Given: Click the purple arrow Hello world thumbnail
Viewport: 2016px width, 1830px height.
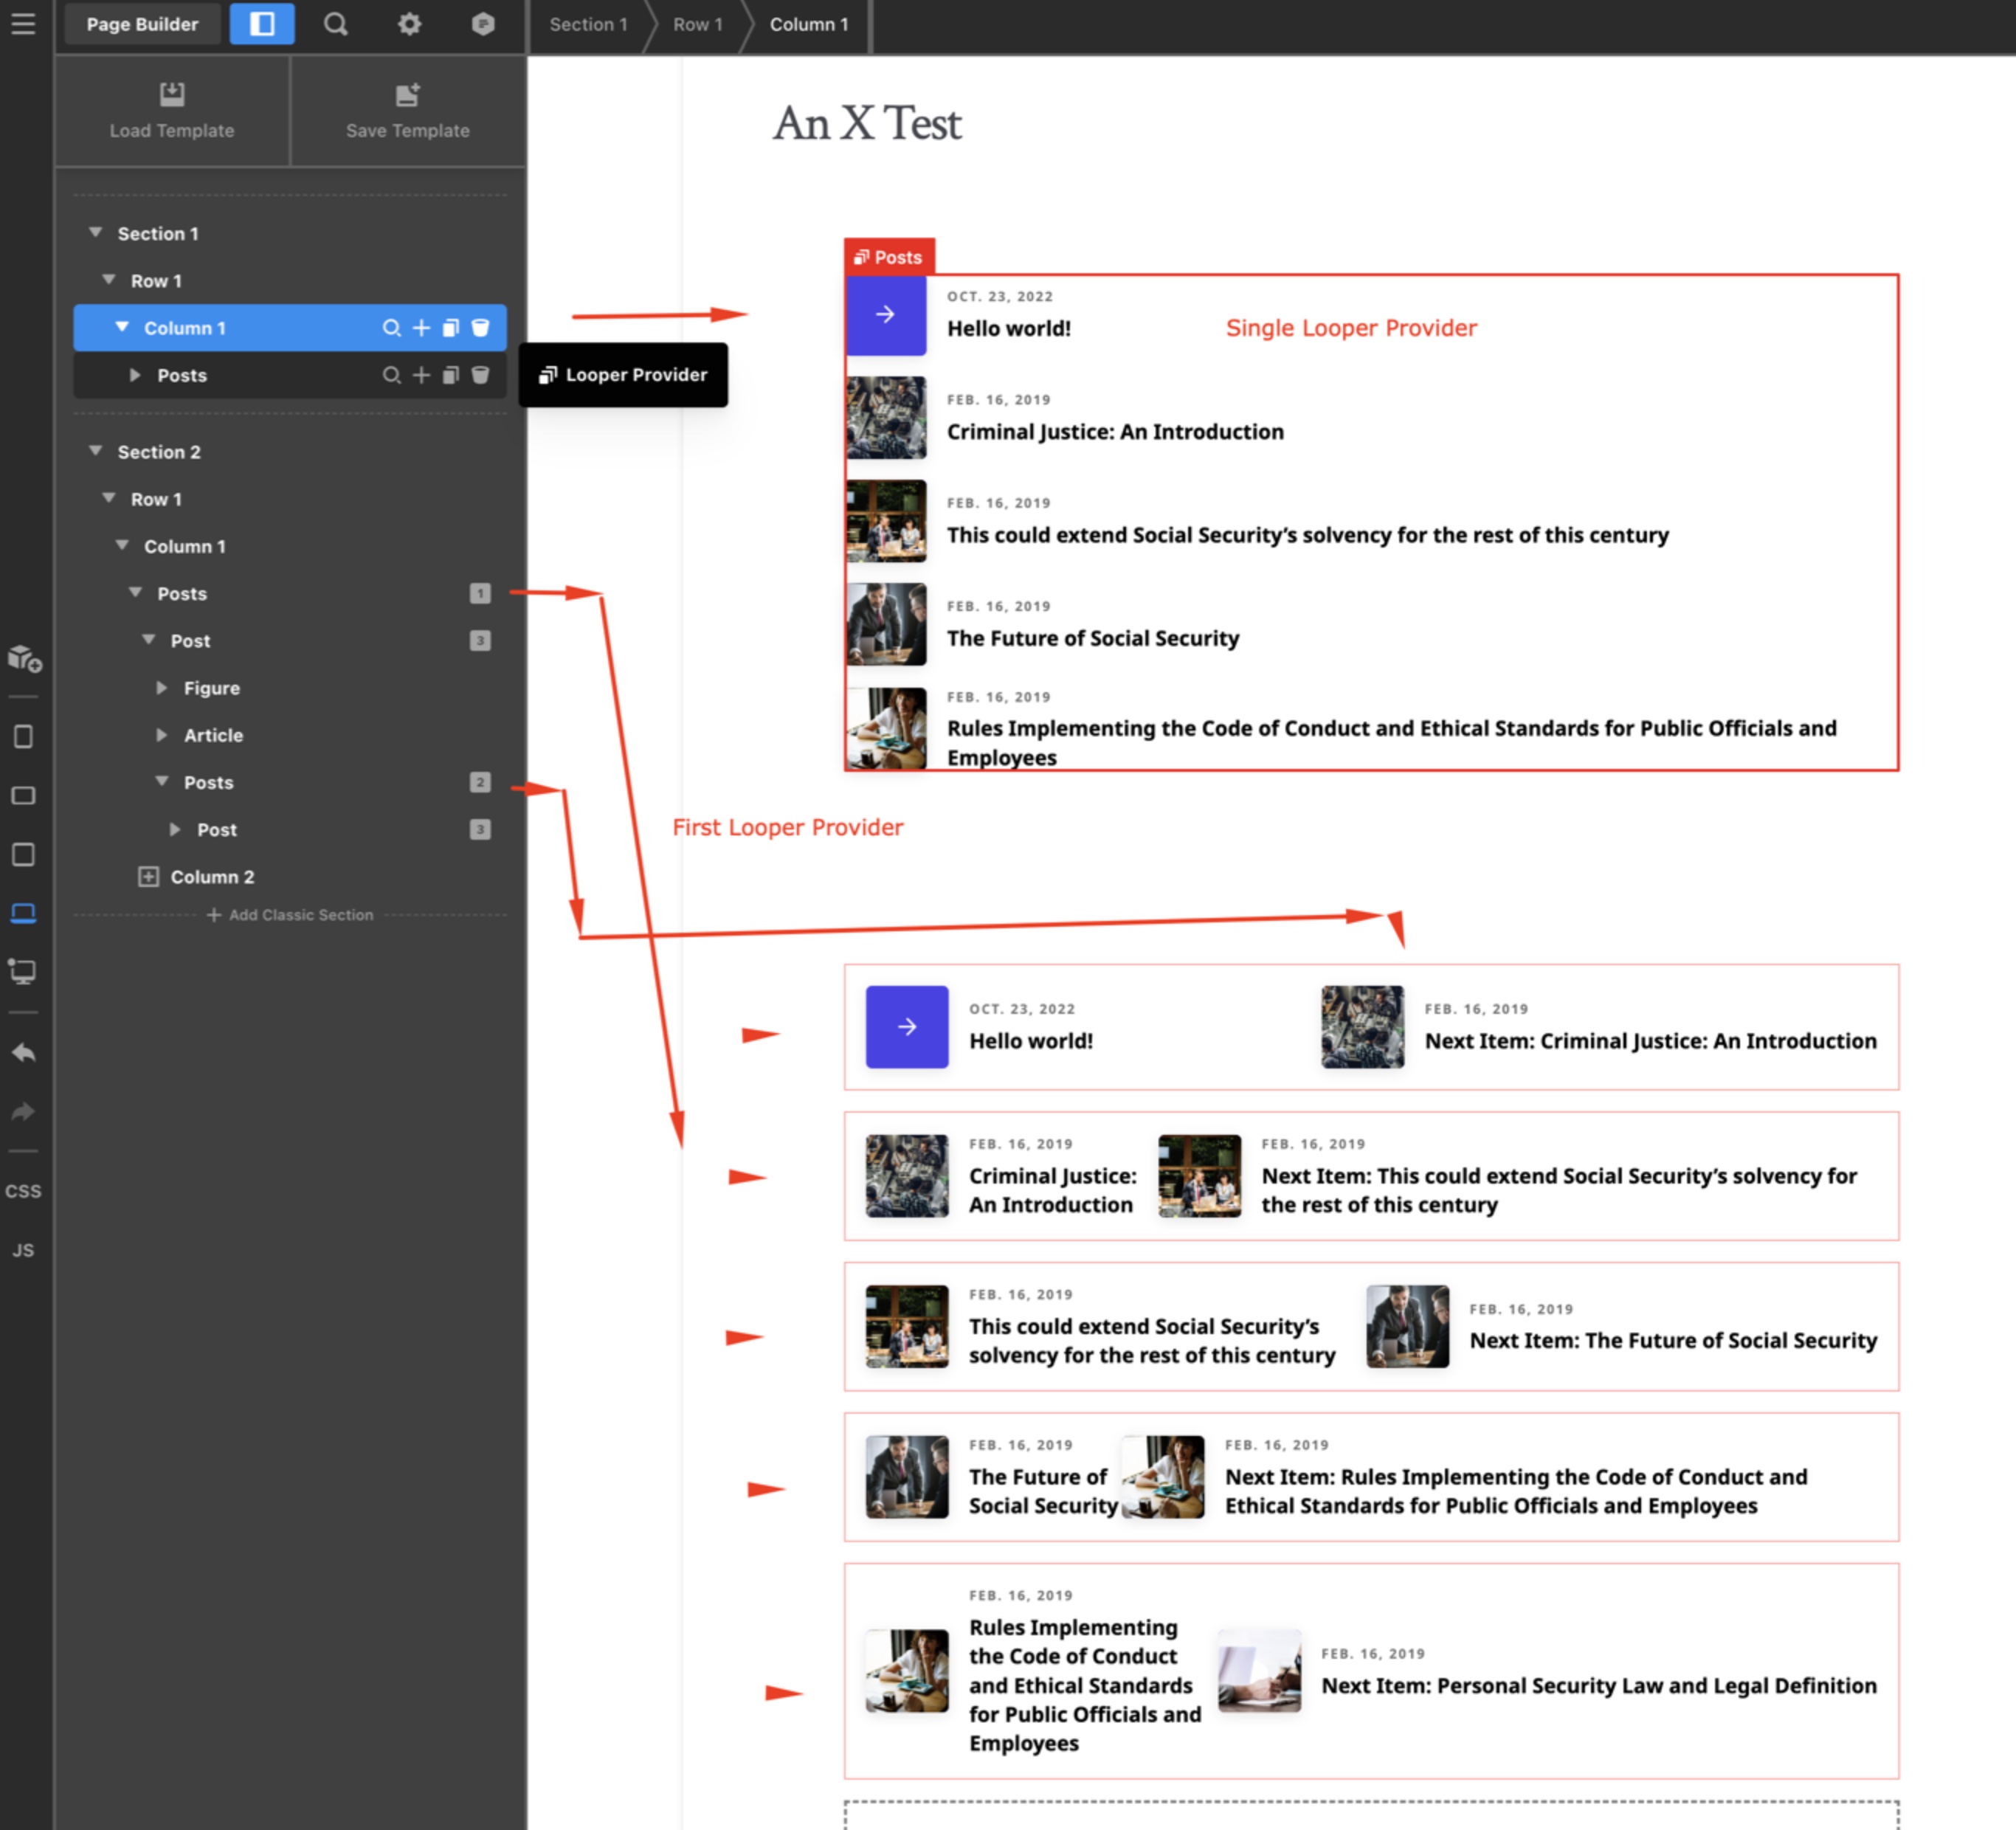Looking at the screenshot, I should click(x=885, y=315).
